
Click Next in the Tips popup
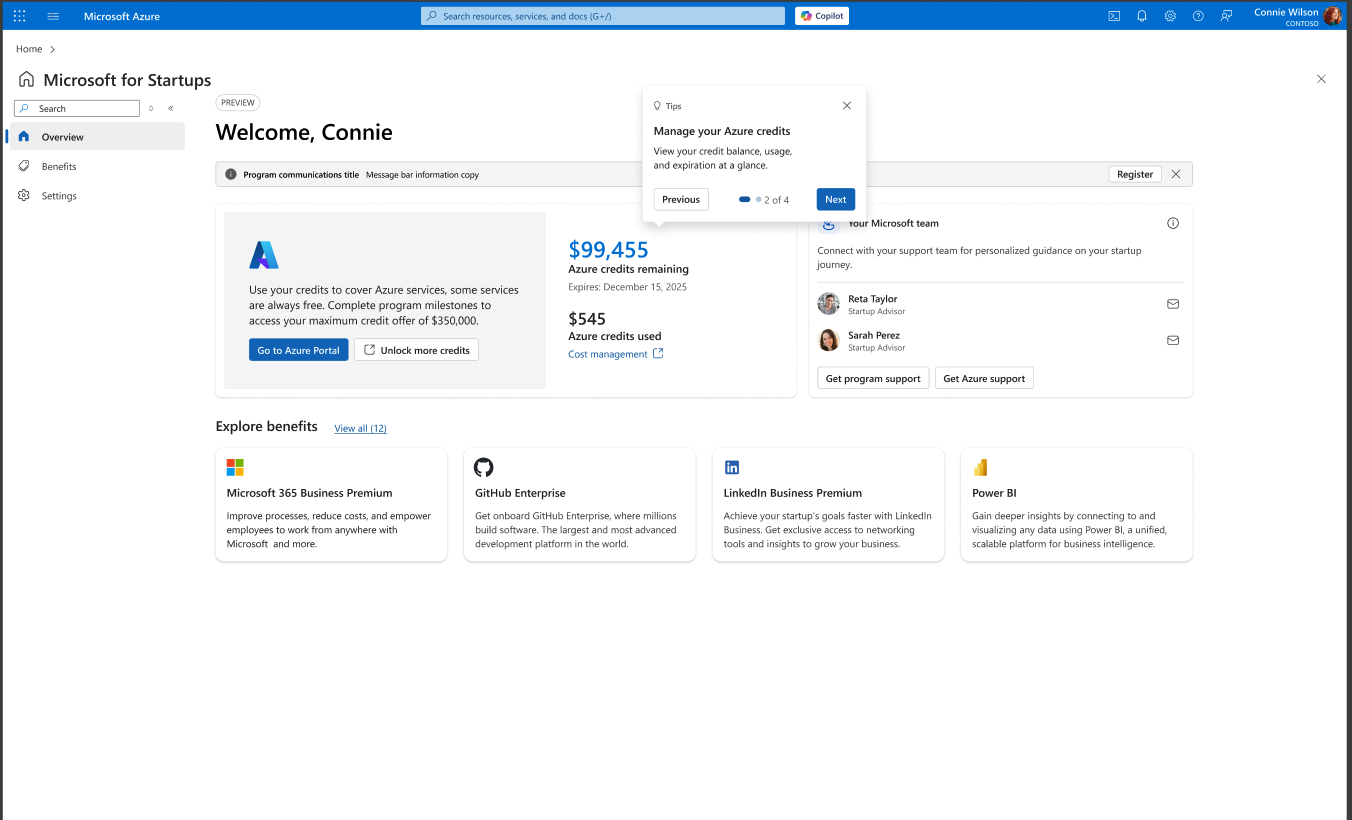[x=836, y=199]
